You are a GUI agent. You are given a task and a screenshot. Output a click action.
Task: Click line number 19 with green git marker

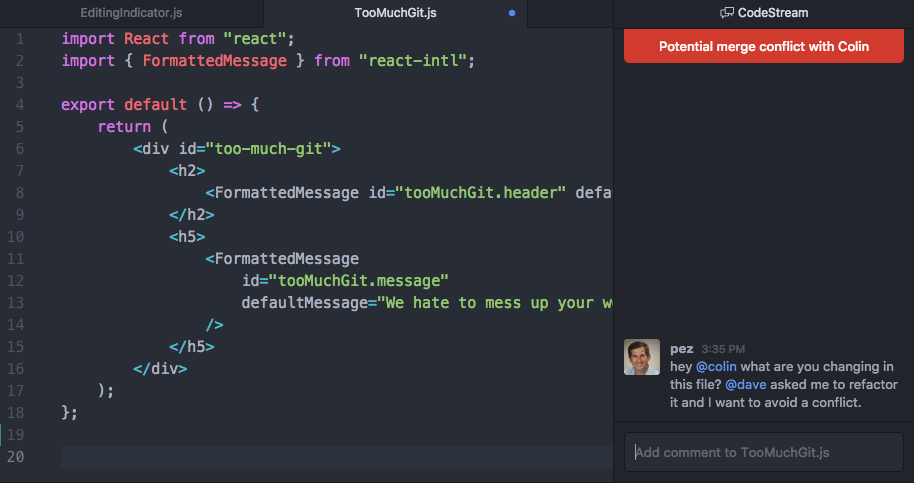click(16, 435)
